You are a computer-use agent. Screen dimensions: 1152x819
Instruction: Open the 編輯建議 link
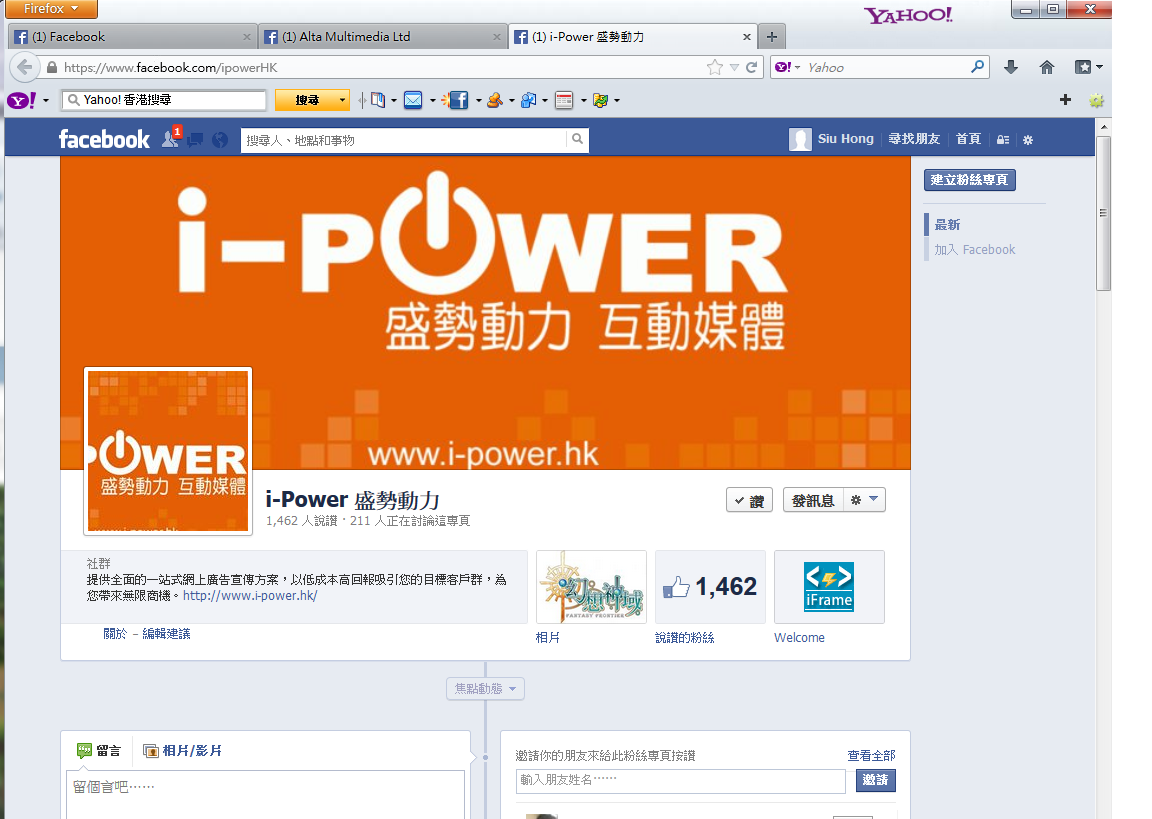[166, 634]
